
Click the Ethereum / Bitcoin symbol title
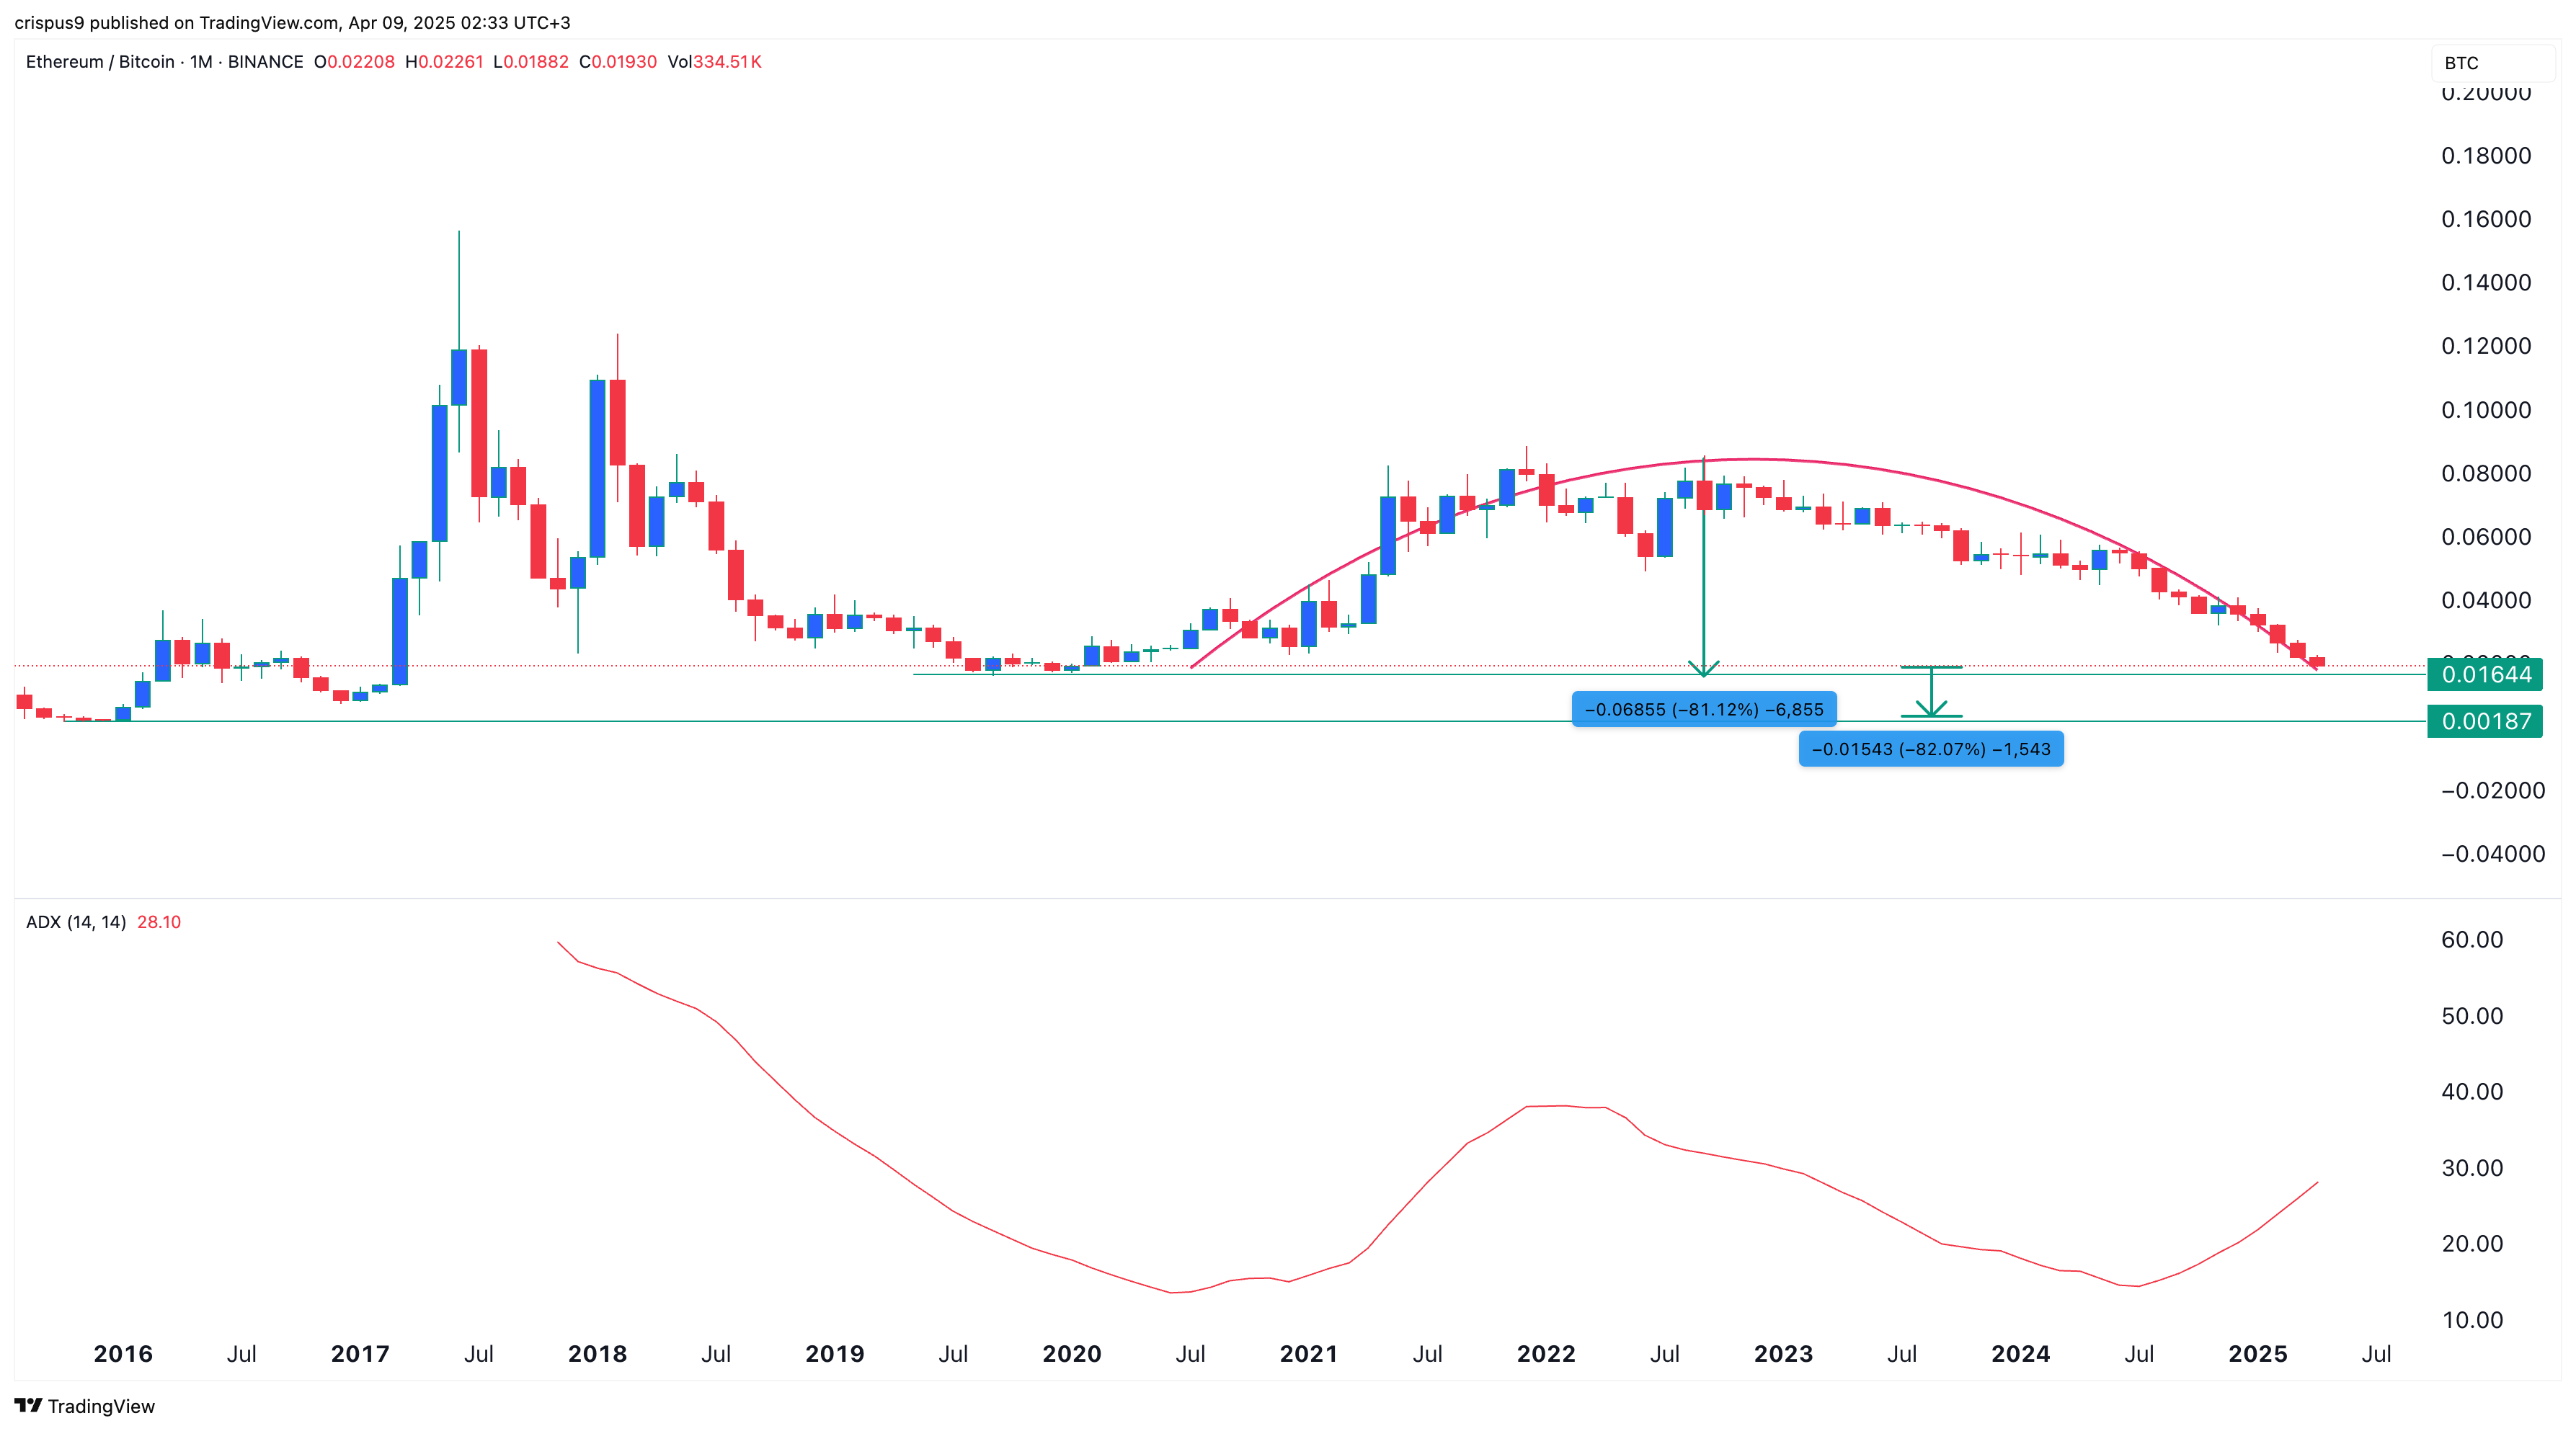(x=100, y=62)
